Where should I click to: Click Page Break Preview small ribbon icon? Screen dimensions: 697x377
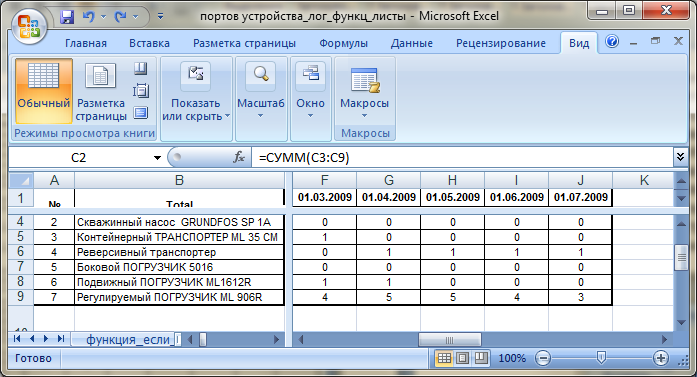pyautogui.click(x=140, y=68)
